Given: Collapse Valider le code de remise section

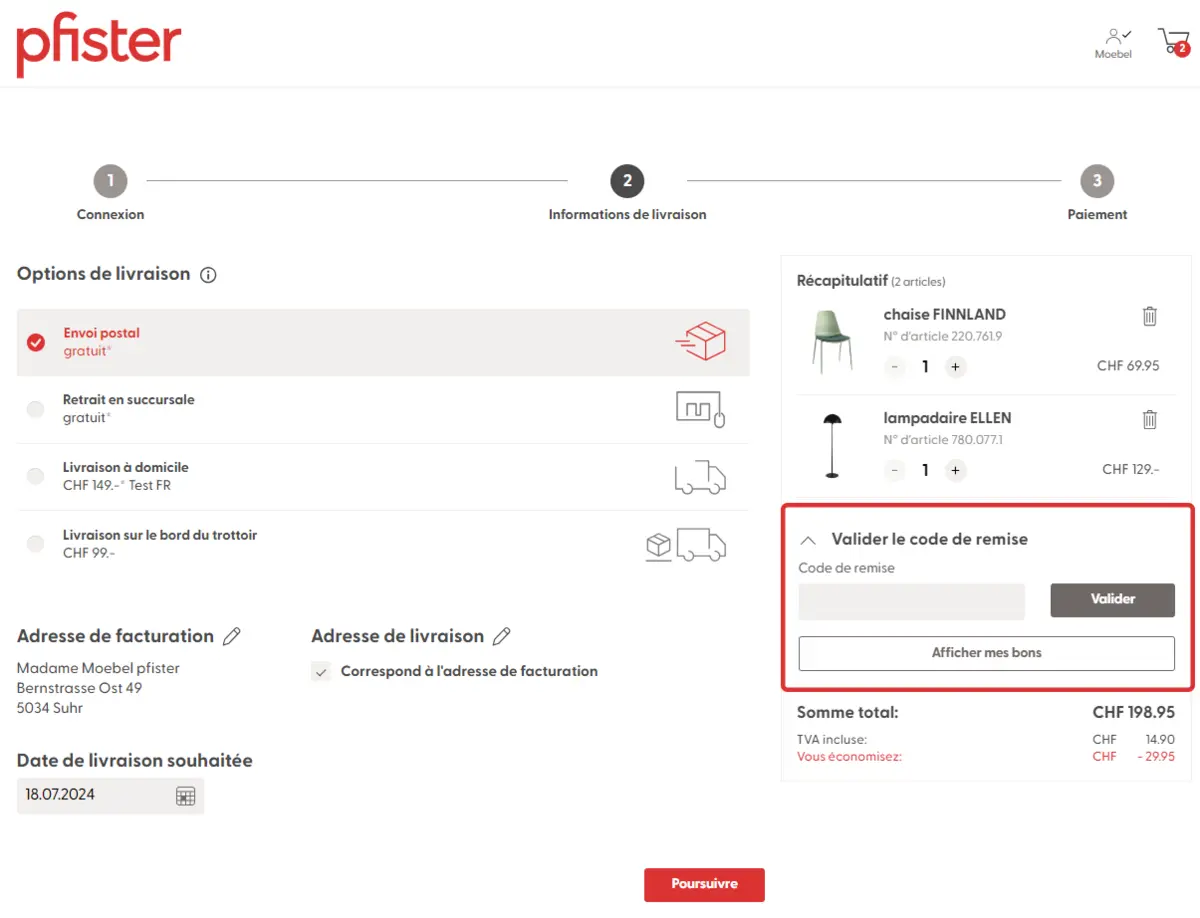Looking at the screenshot, I should pos(809,540).
